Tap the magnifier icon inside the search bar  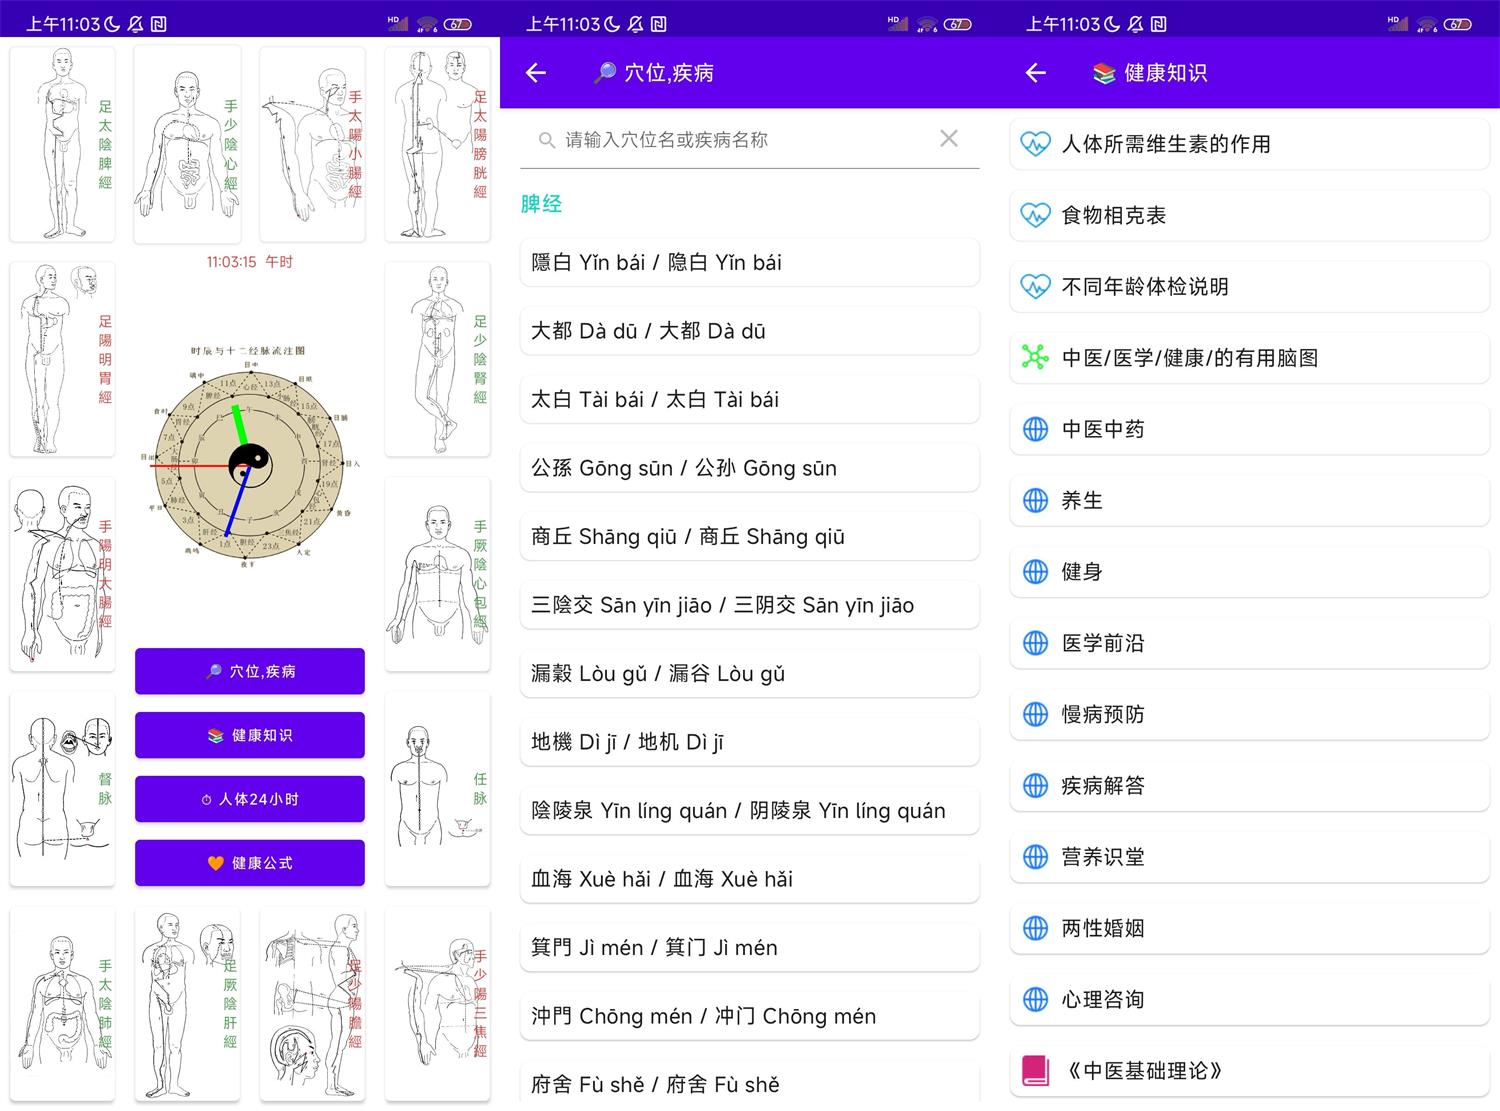tap(548, 140)
